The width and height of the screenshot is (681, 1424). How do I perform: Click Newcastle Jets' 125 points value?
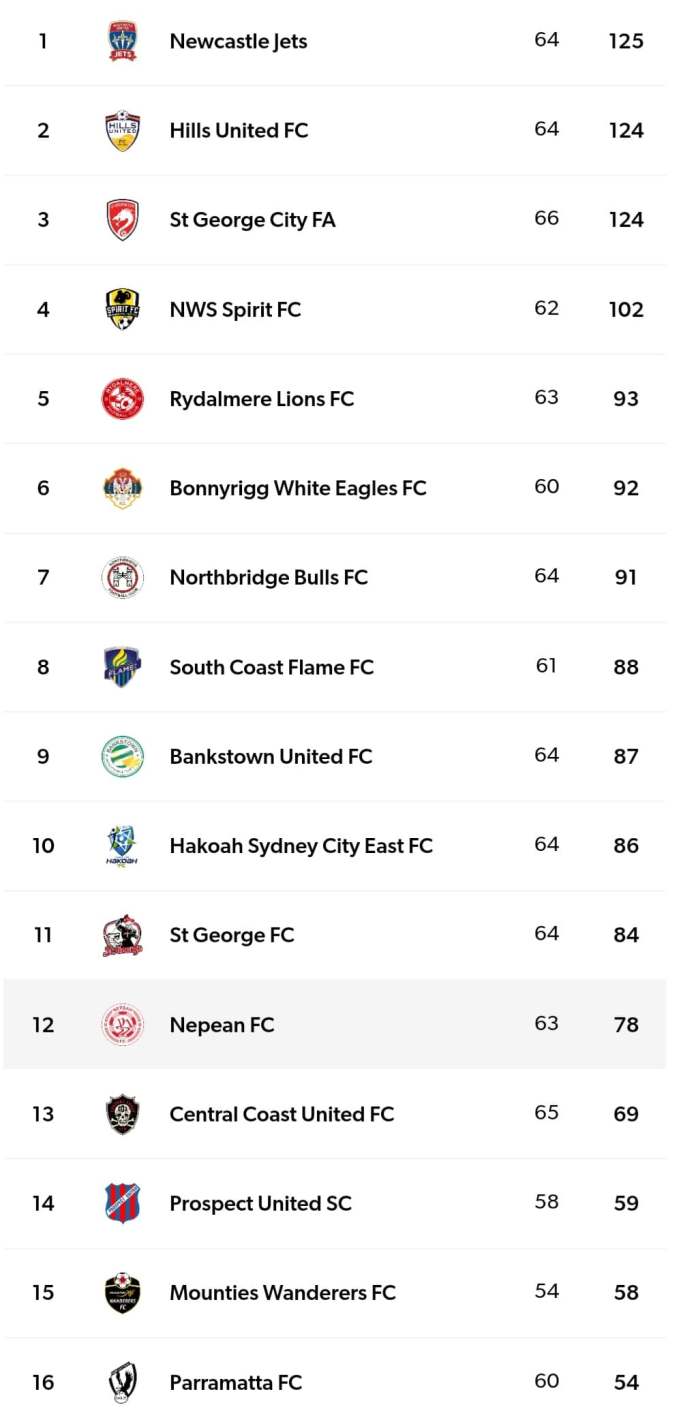coord(626,41)
